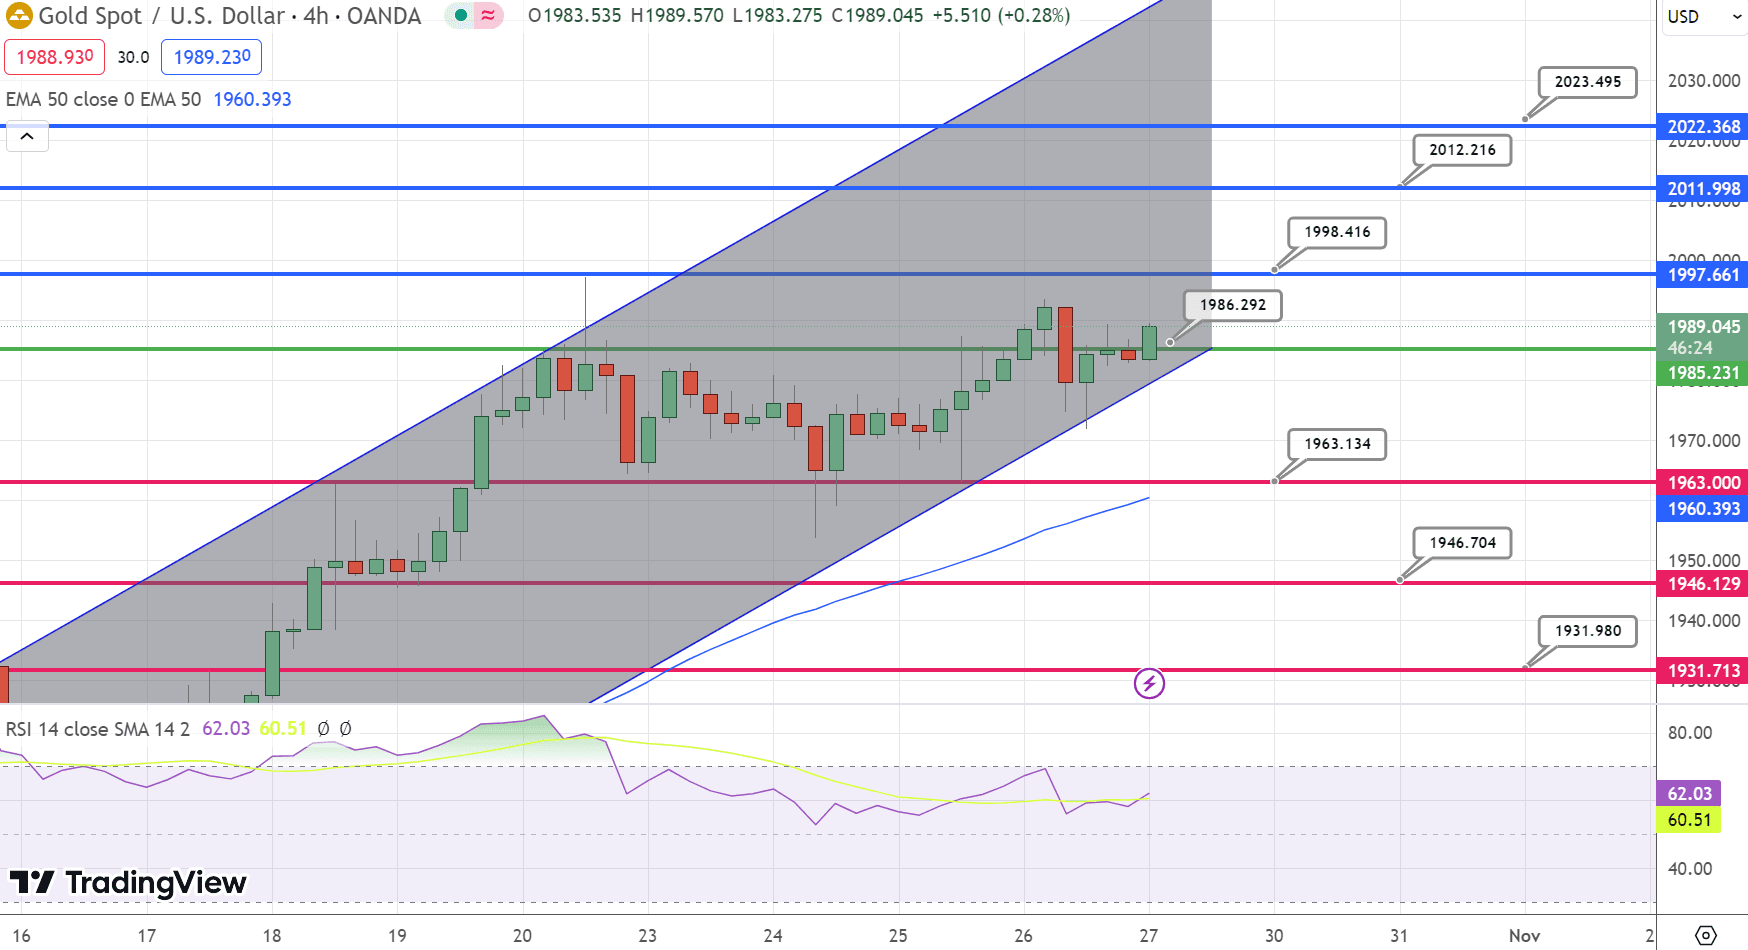Open chart settings gear icon

1706,935
